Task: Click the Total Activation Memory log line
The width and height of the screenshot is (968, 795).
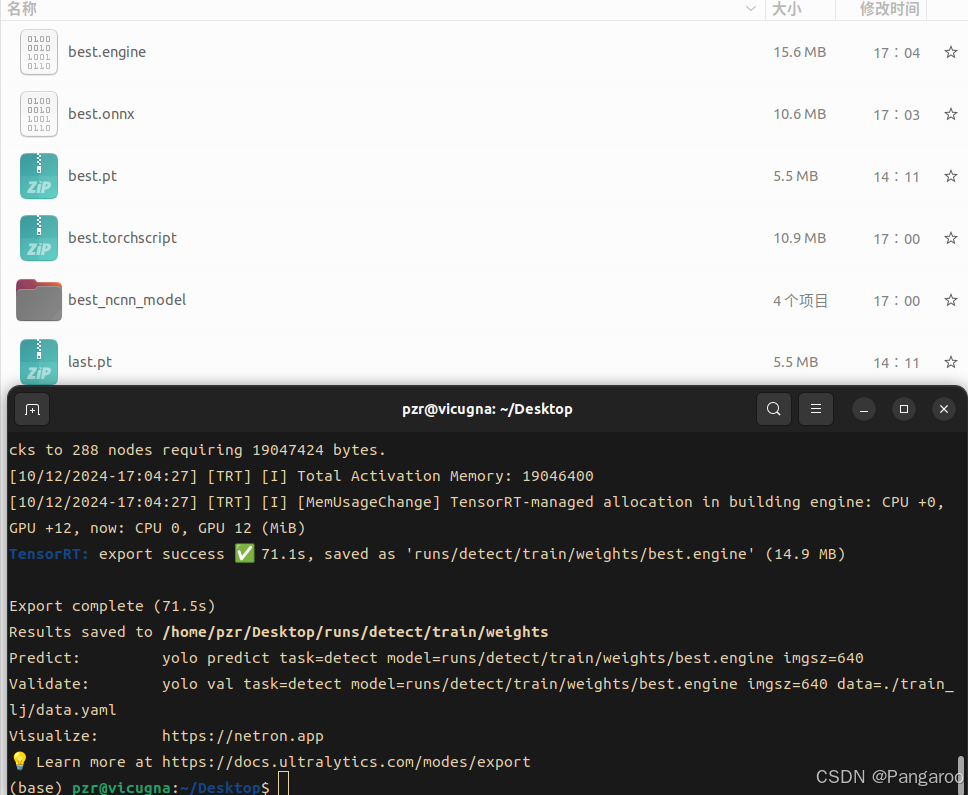Action: coord(301,476)
